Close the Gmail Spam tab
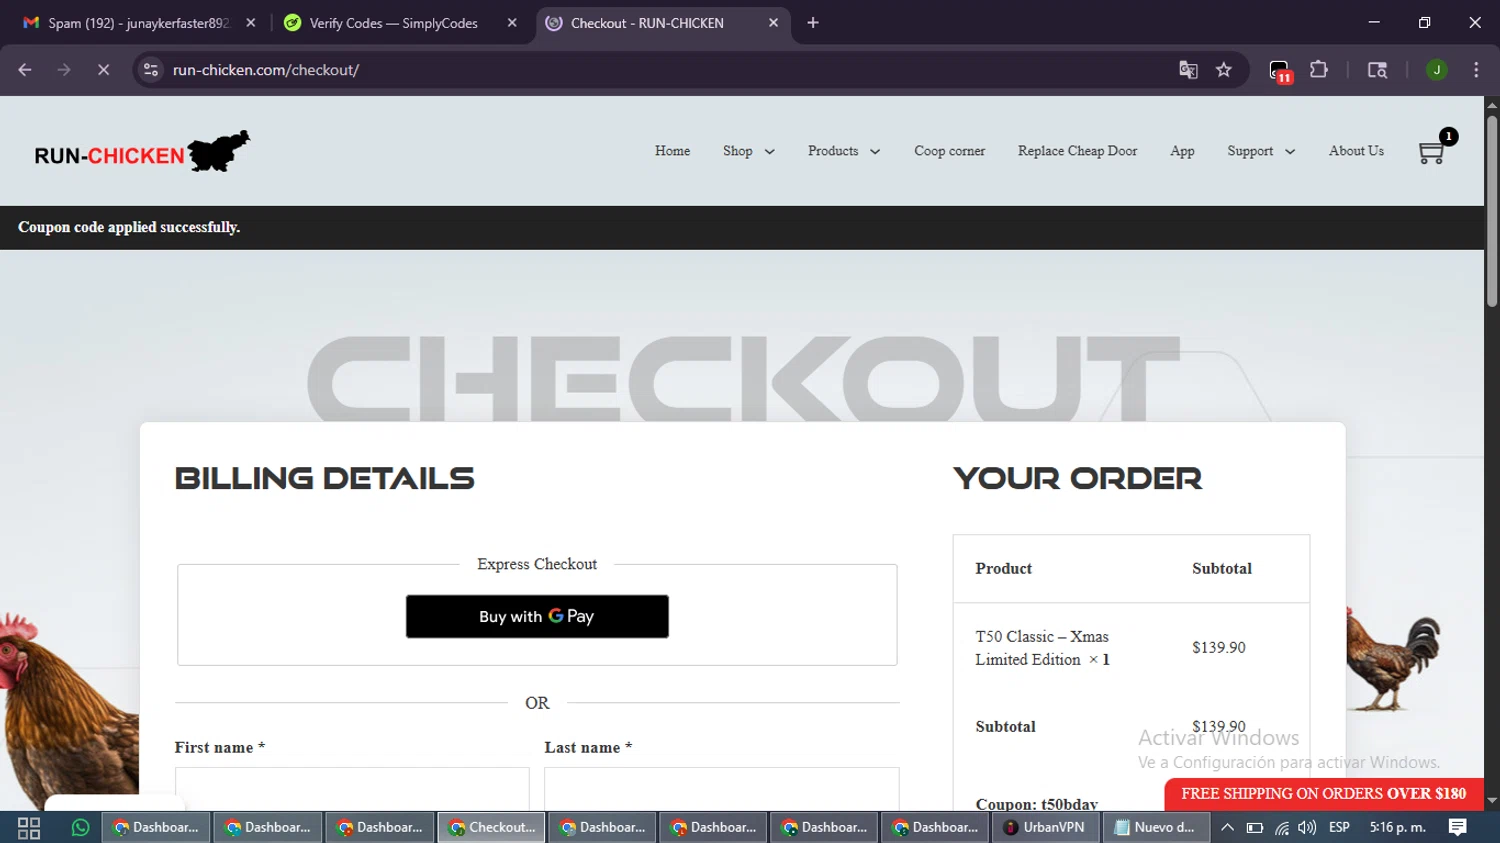 (251, 23)
